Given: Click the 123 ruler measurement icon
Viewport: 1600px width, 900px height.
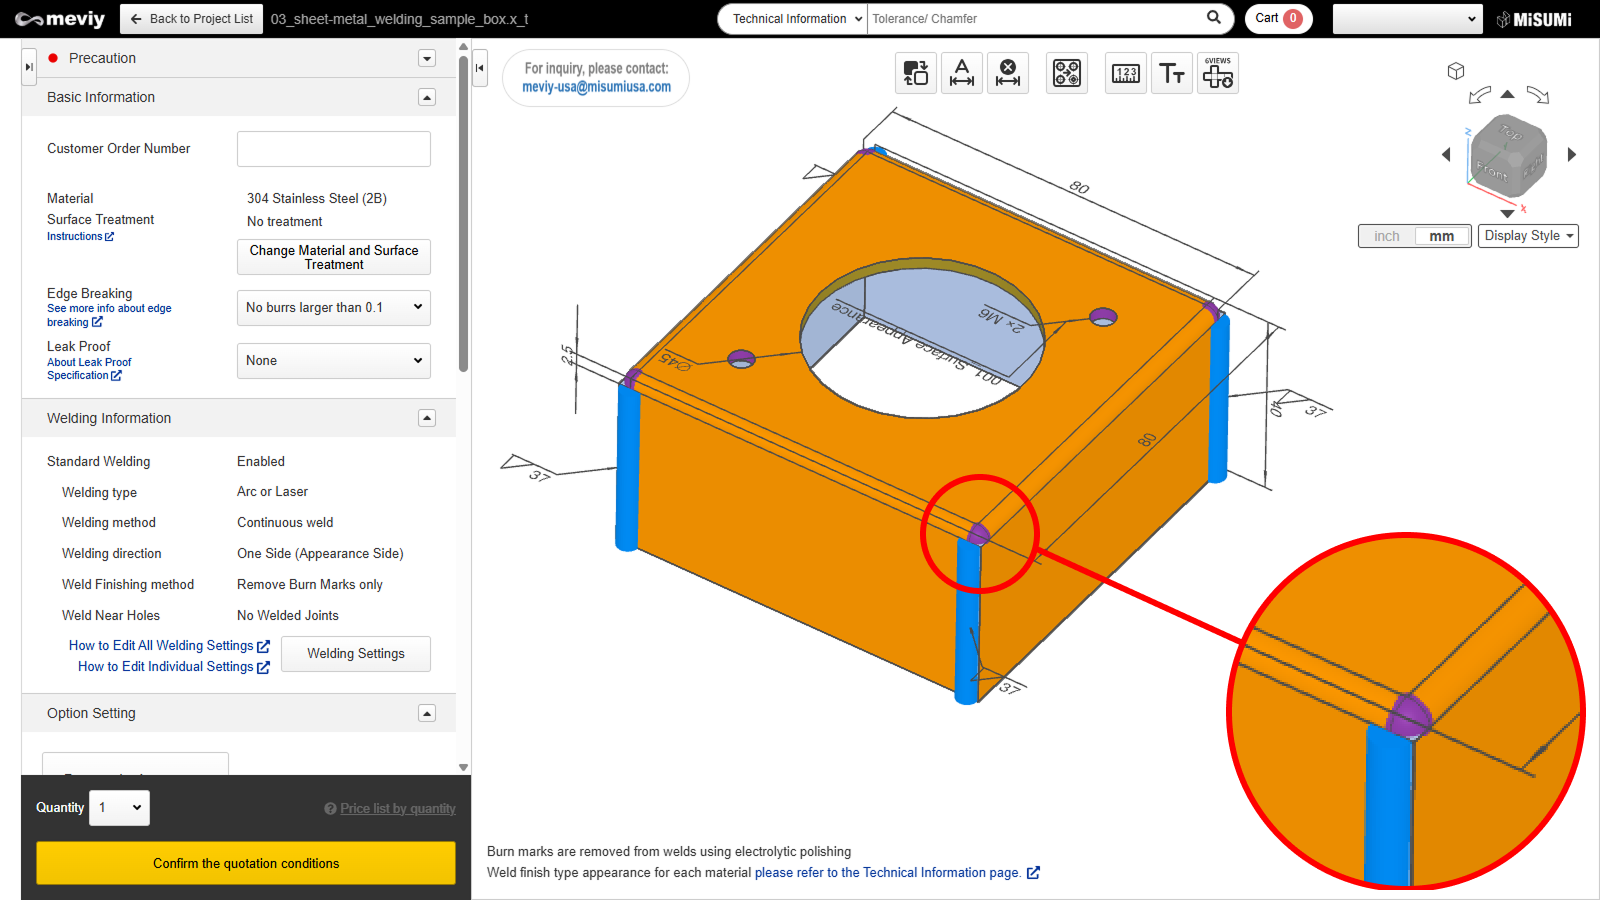Looking at the screenshot, I should click(x=1125, y=73).
